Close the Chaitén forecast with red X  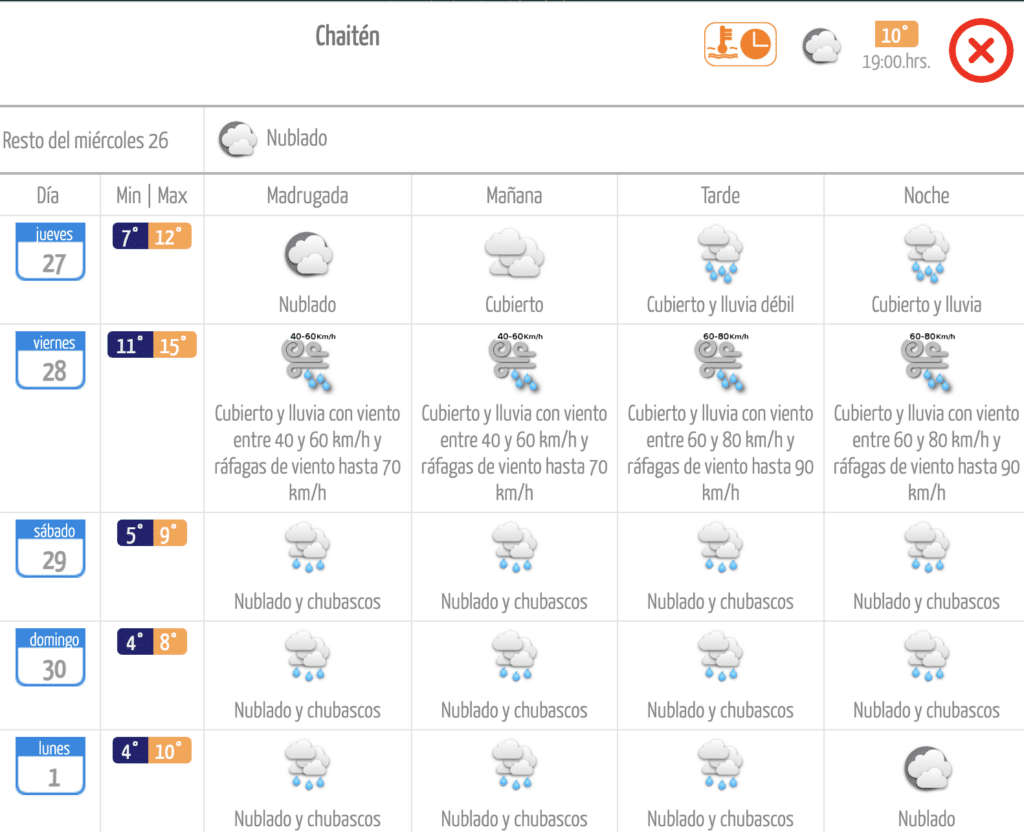pyautogui.click(x=980, y=50)
